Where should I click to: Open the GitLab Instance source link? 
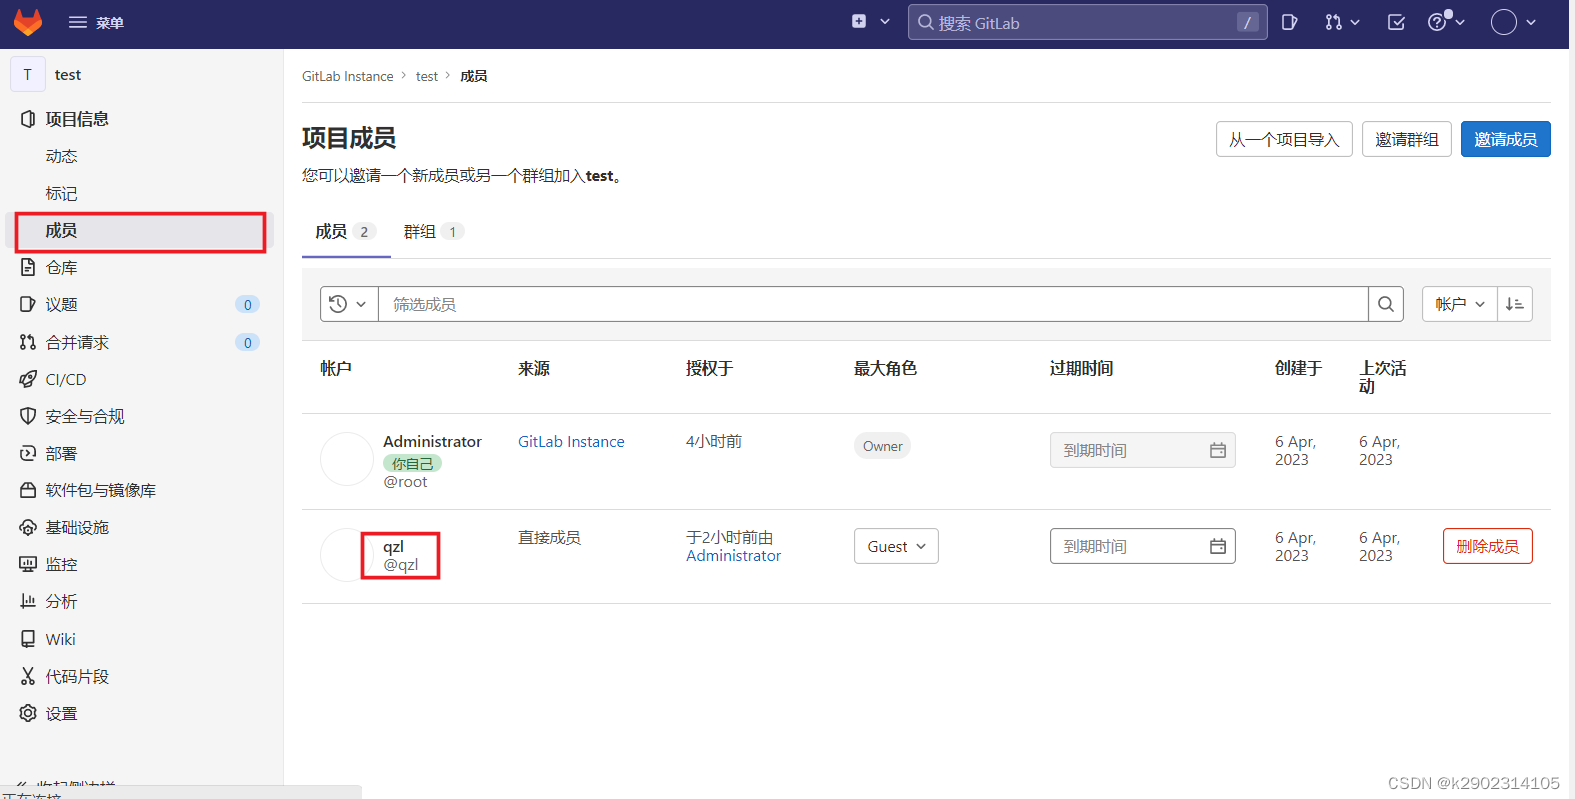coord(571,442)
